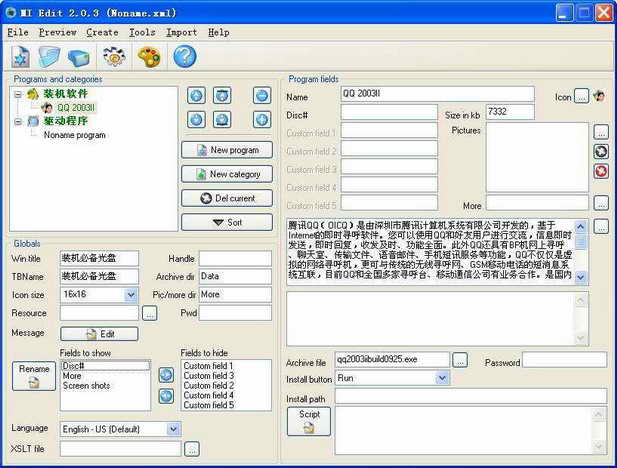Click the red remove picture icon
The height and width of the screenshot is (468, 617).
coord(601,171)
